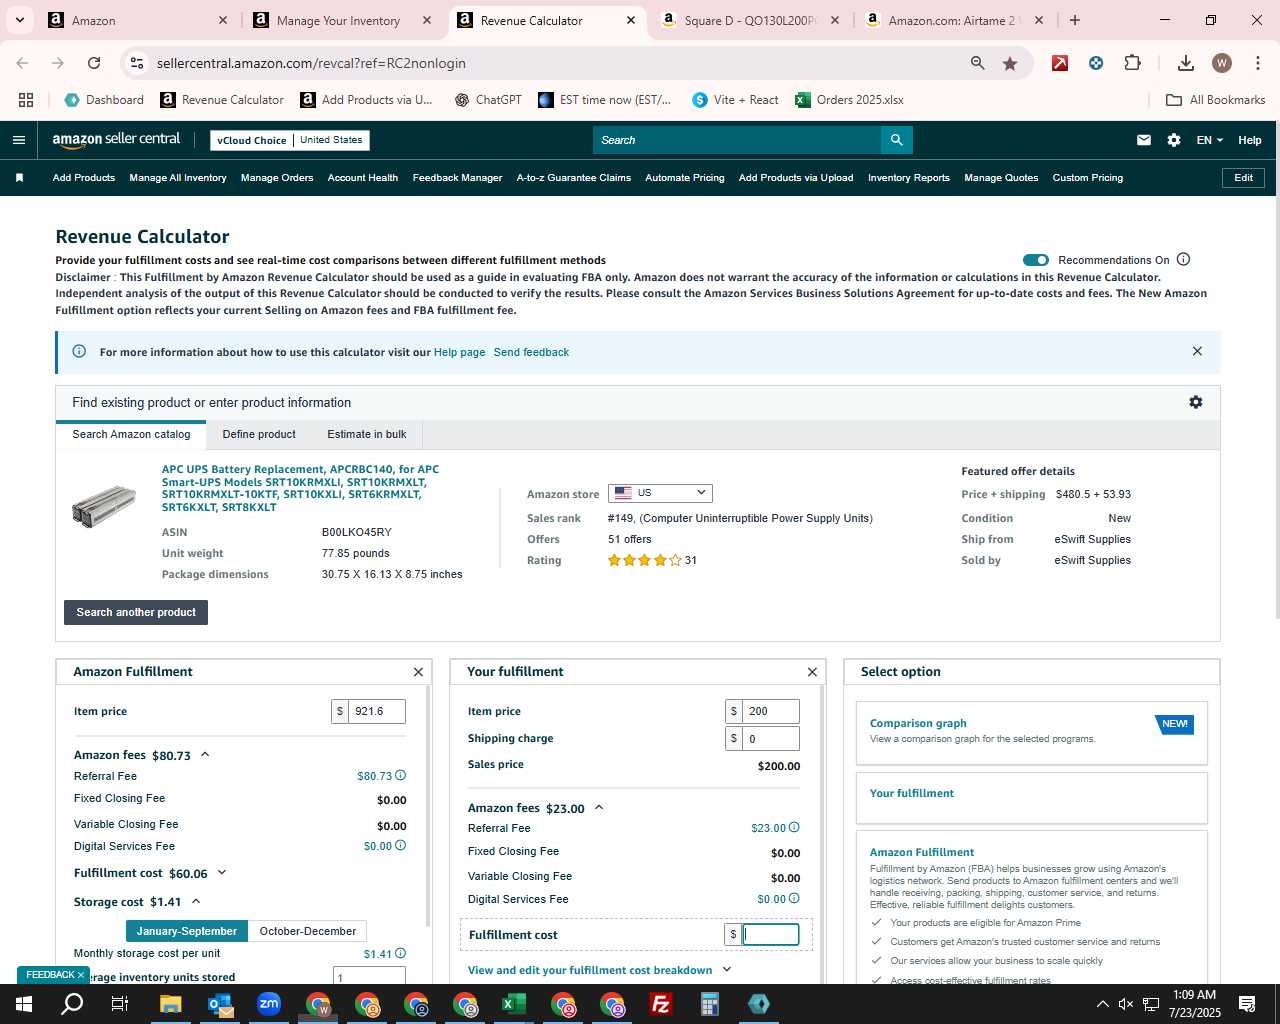Expand Fulfillment cost $60.06 section

click(x=222, y=873)
